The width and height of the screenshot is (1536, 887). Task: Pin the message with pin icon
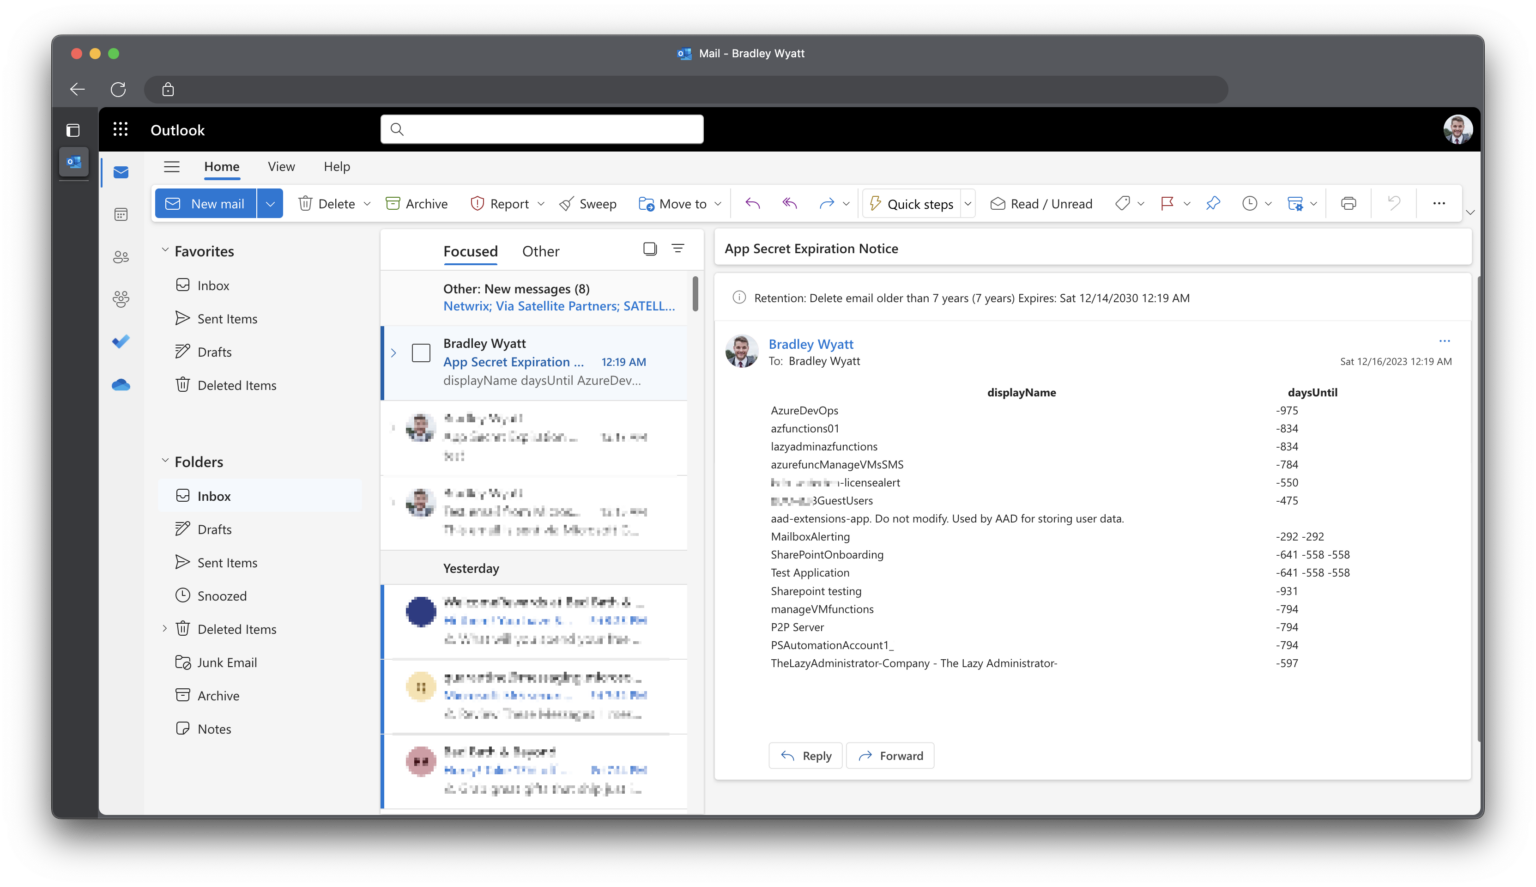pos(1213,203)
